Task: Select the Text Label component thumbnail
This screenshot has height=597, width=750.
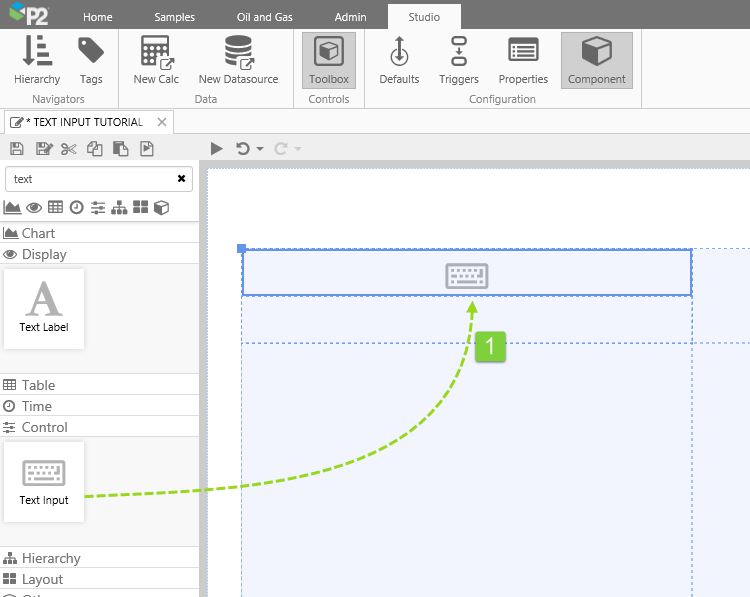Action: point(44,308)
